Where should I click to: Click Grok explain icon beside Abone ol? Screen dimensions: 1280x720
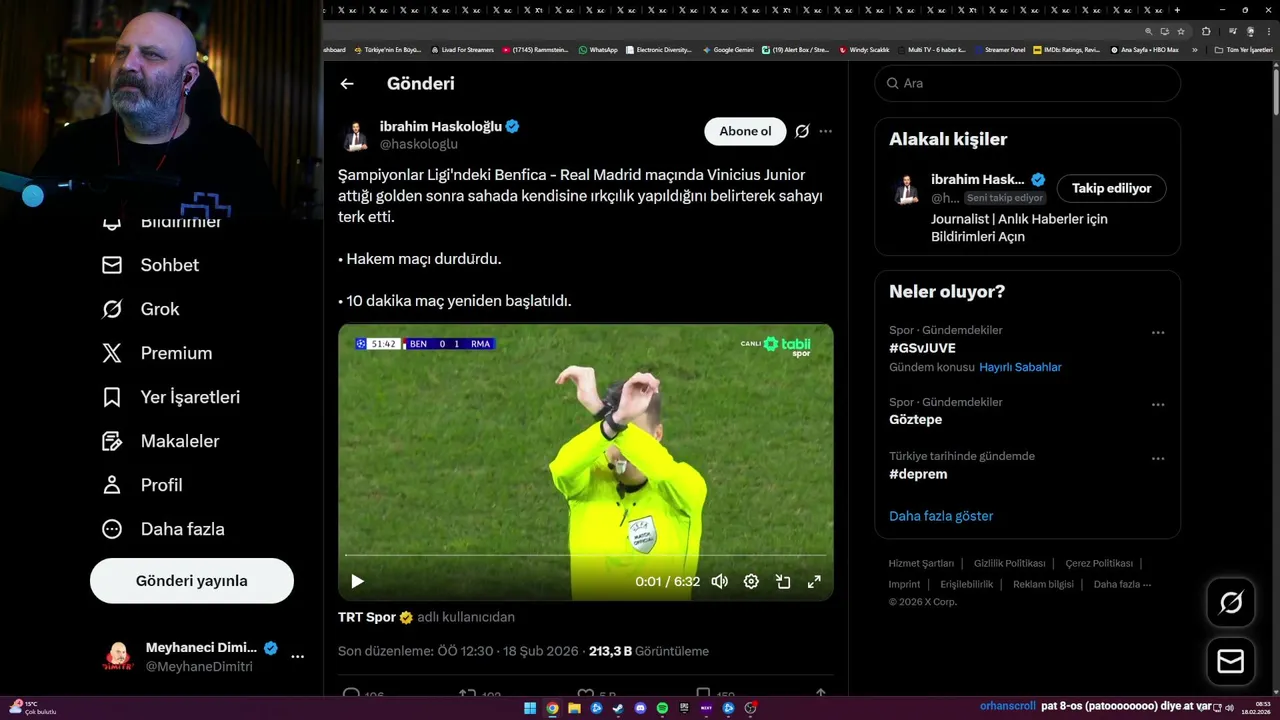point(802,131)
